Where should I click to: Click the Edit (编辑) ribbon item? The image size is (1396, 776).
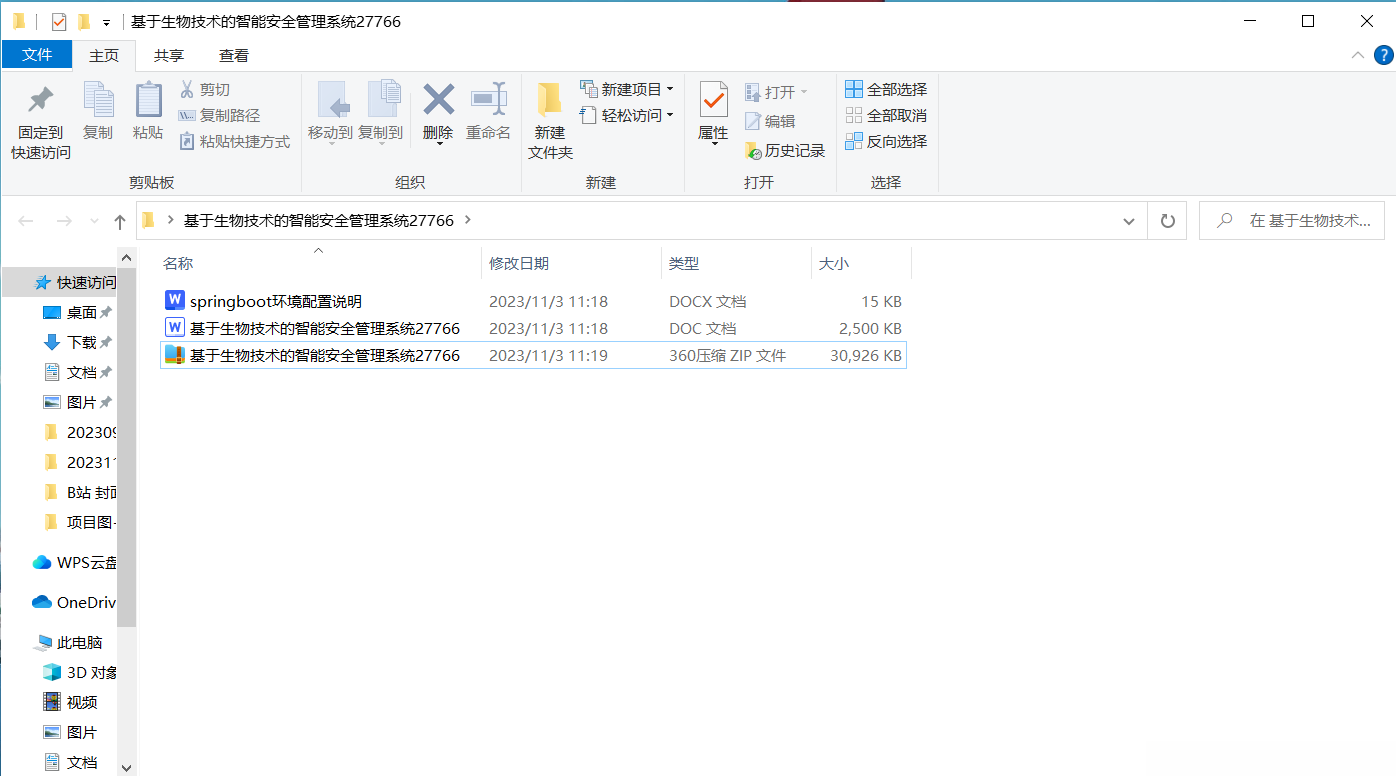tap(770, 121)
